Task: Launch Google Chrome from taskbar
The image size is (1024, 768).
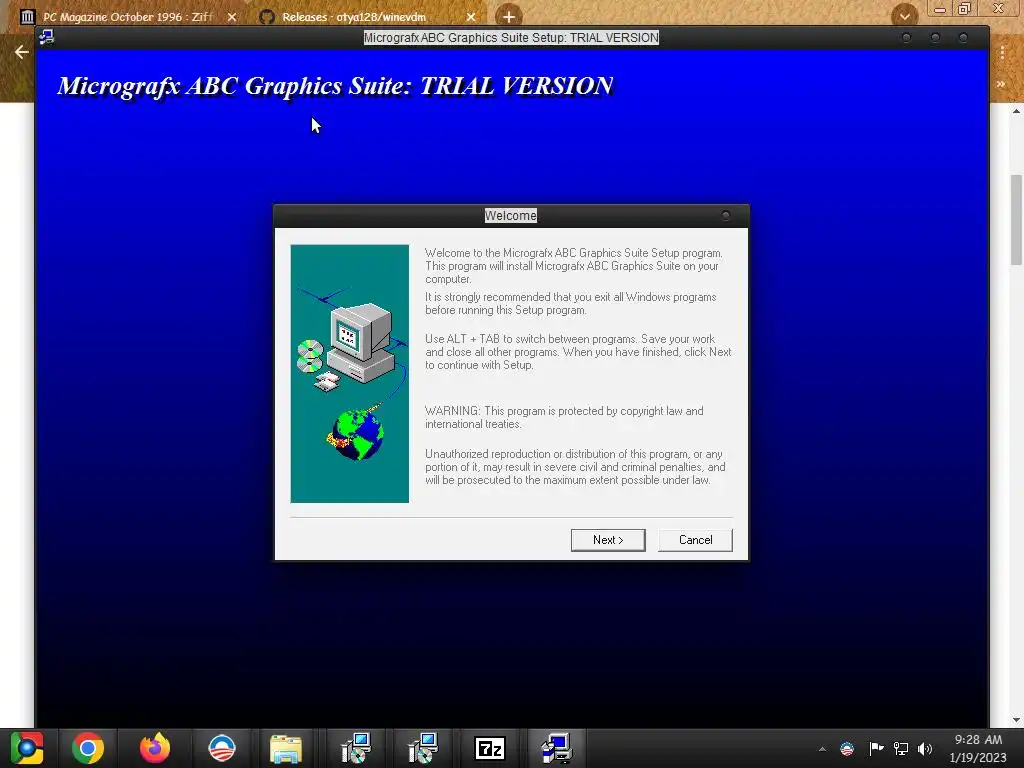Action: [x=88, y=748]
